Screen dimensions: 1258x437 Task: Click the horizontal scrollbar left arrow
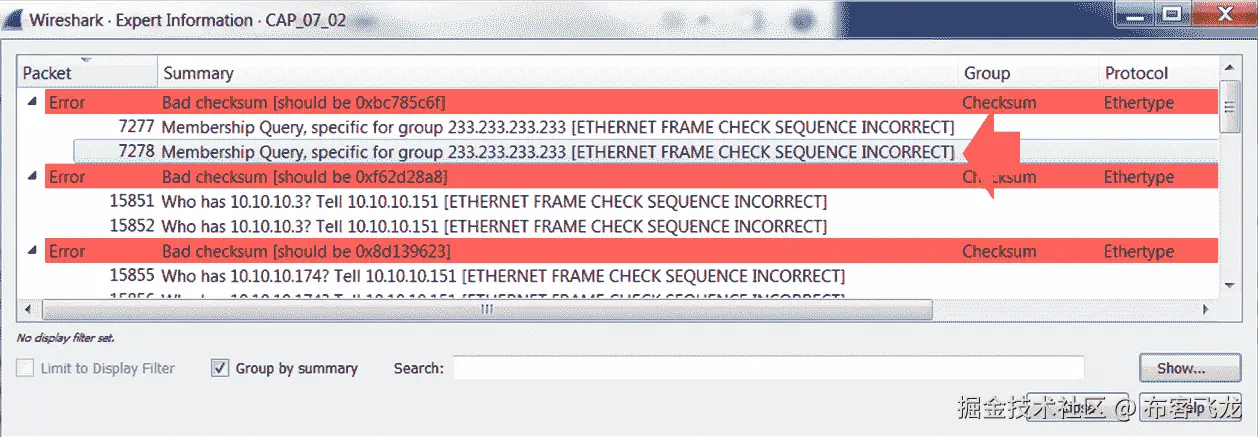28,310
